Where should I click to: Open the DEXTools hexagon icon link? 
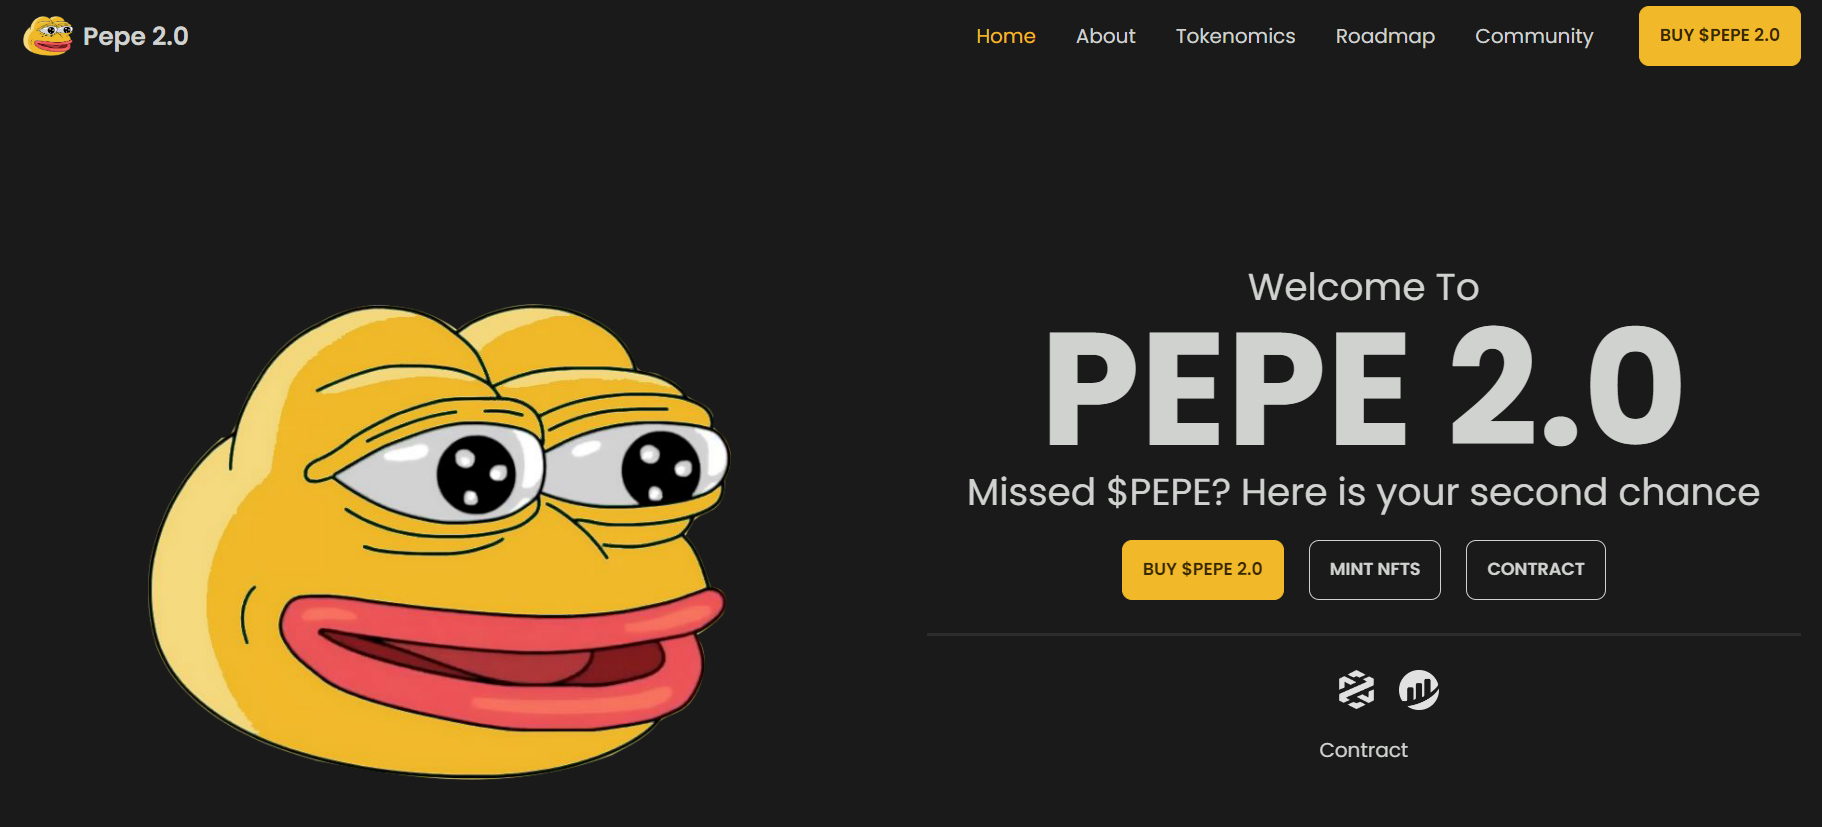[1356, 690]
